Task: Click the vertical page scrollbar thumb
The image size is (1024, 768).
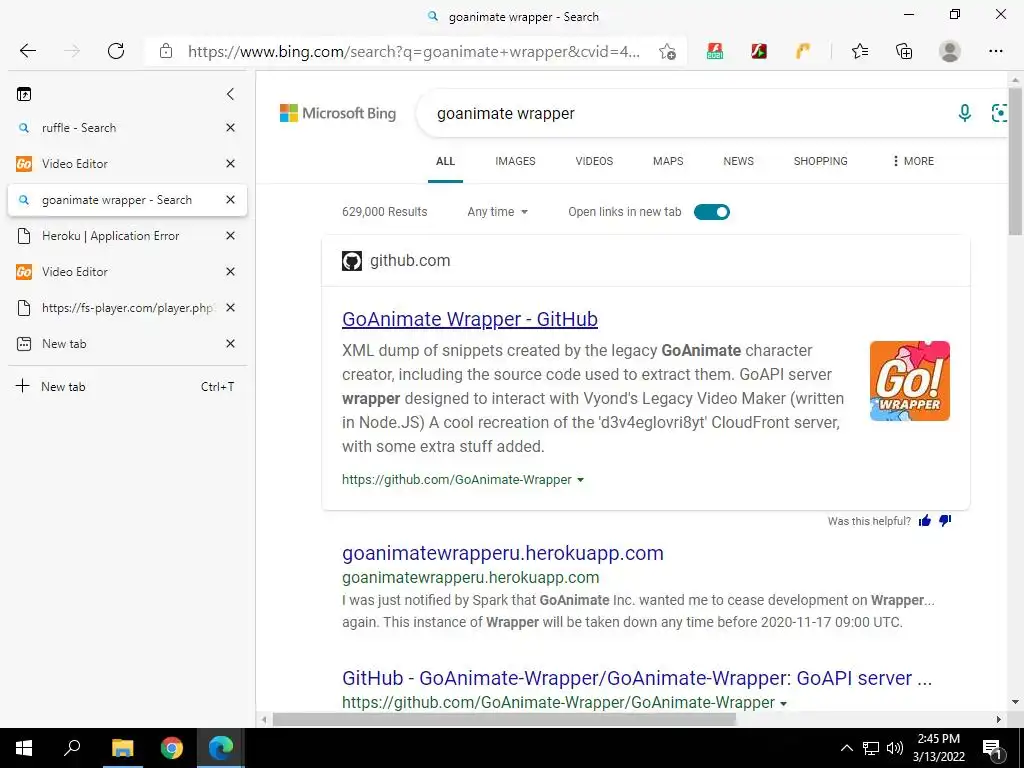Action: [1015, 160]
